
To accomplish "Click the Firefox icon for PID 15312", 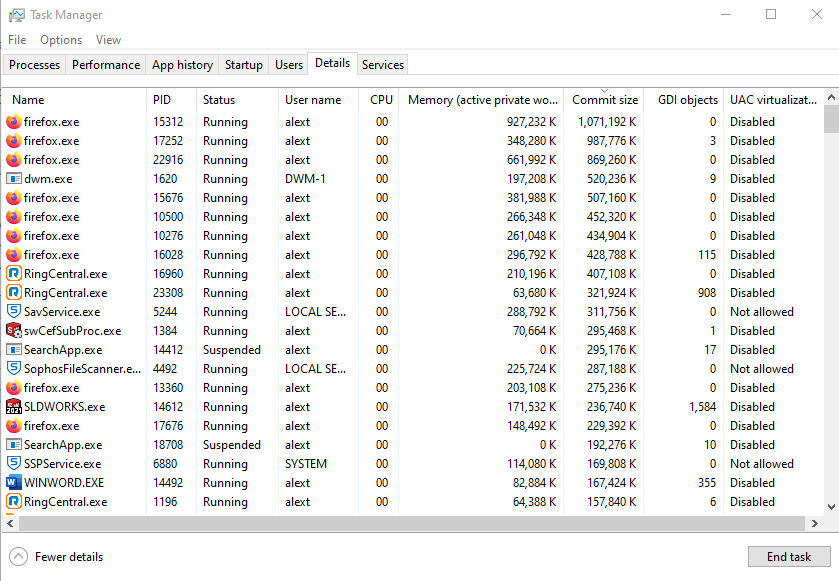I will [14, 122].
